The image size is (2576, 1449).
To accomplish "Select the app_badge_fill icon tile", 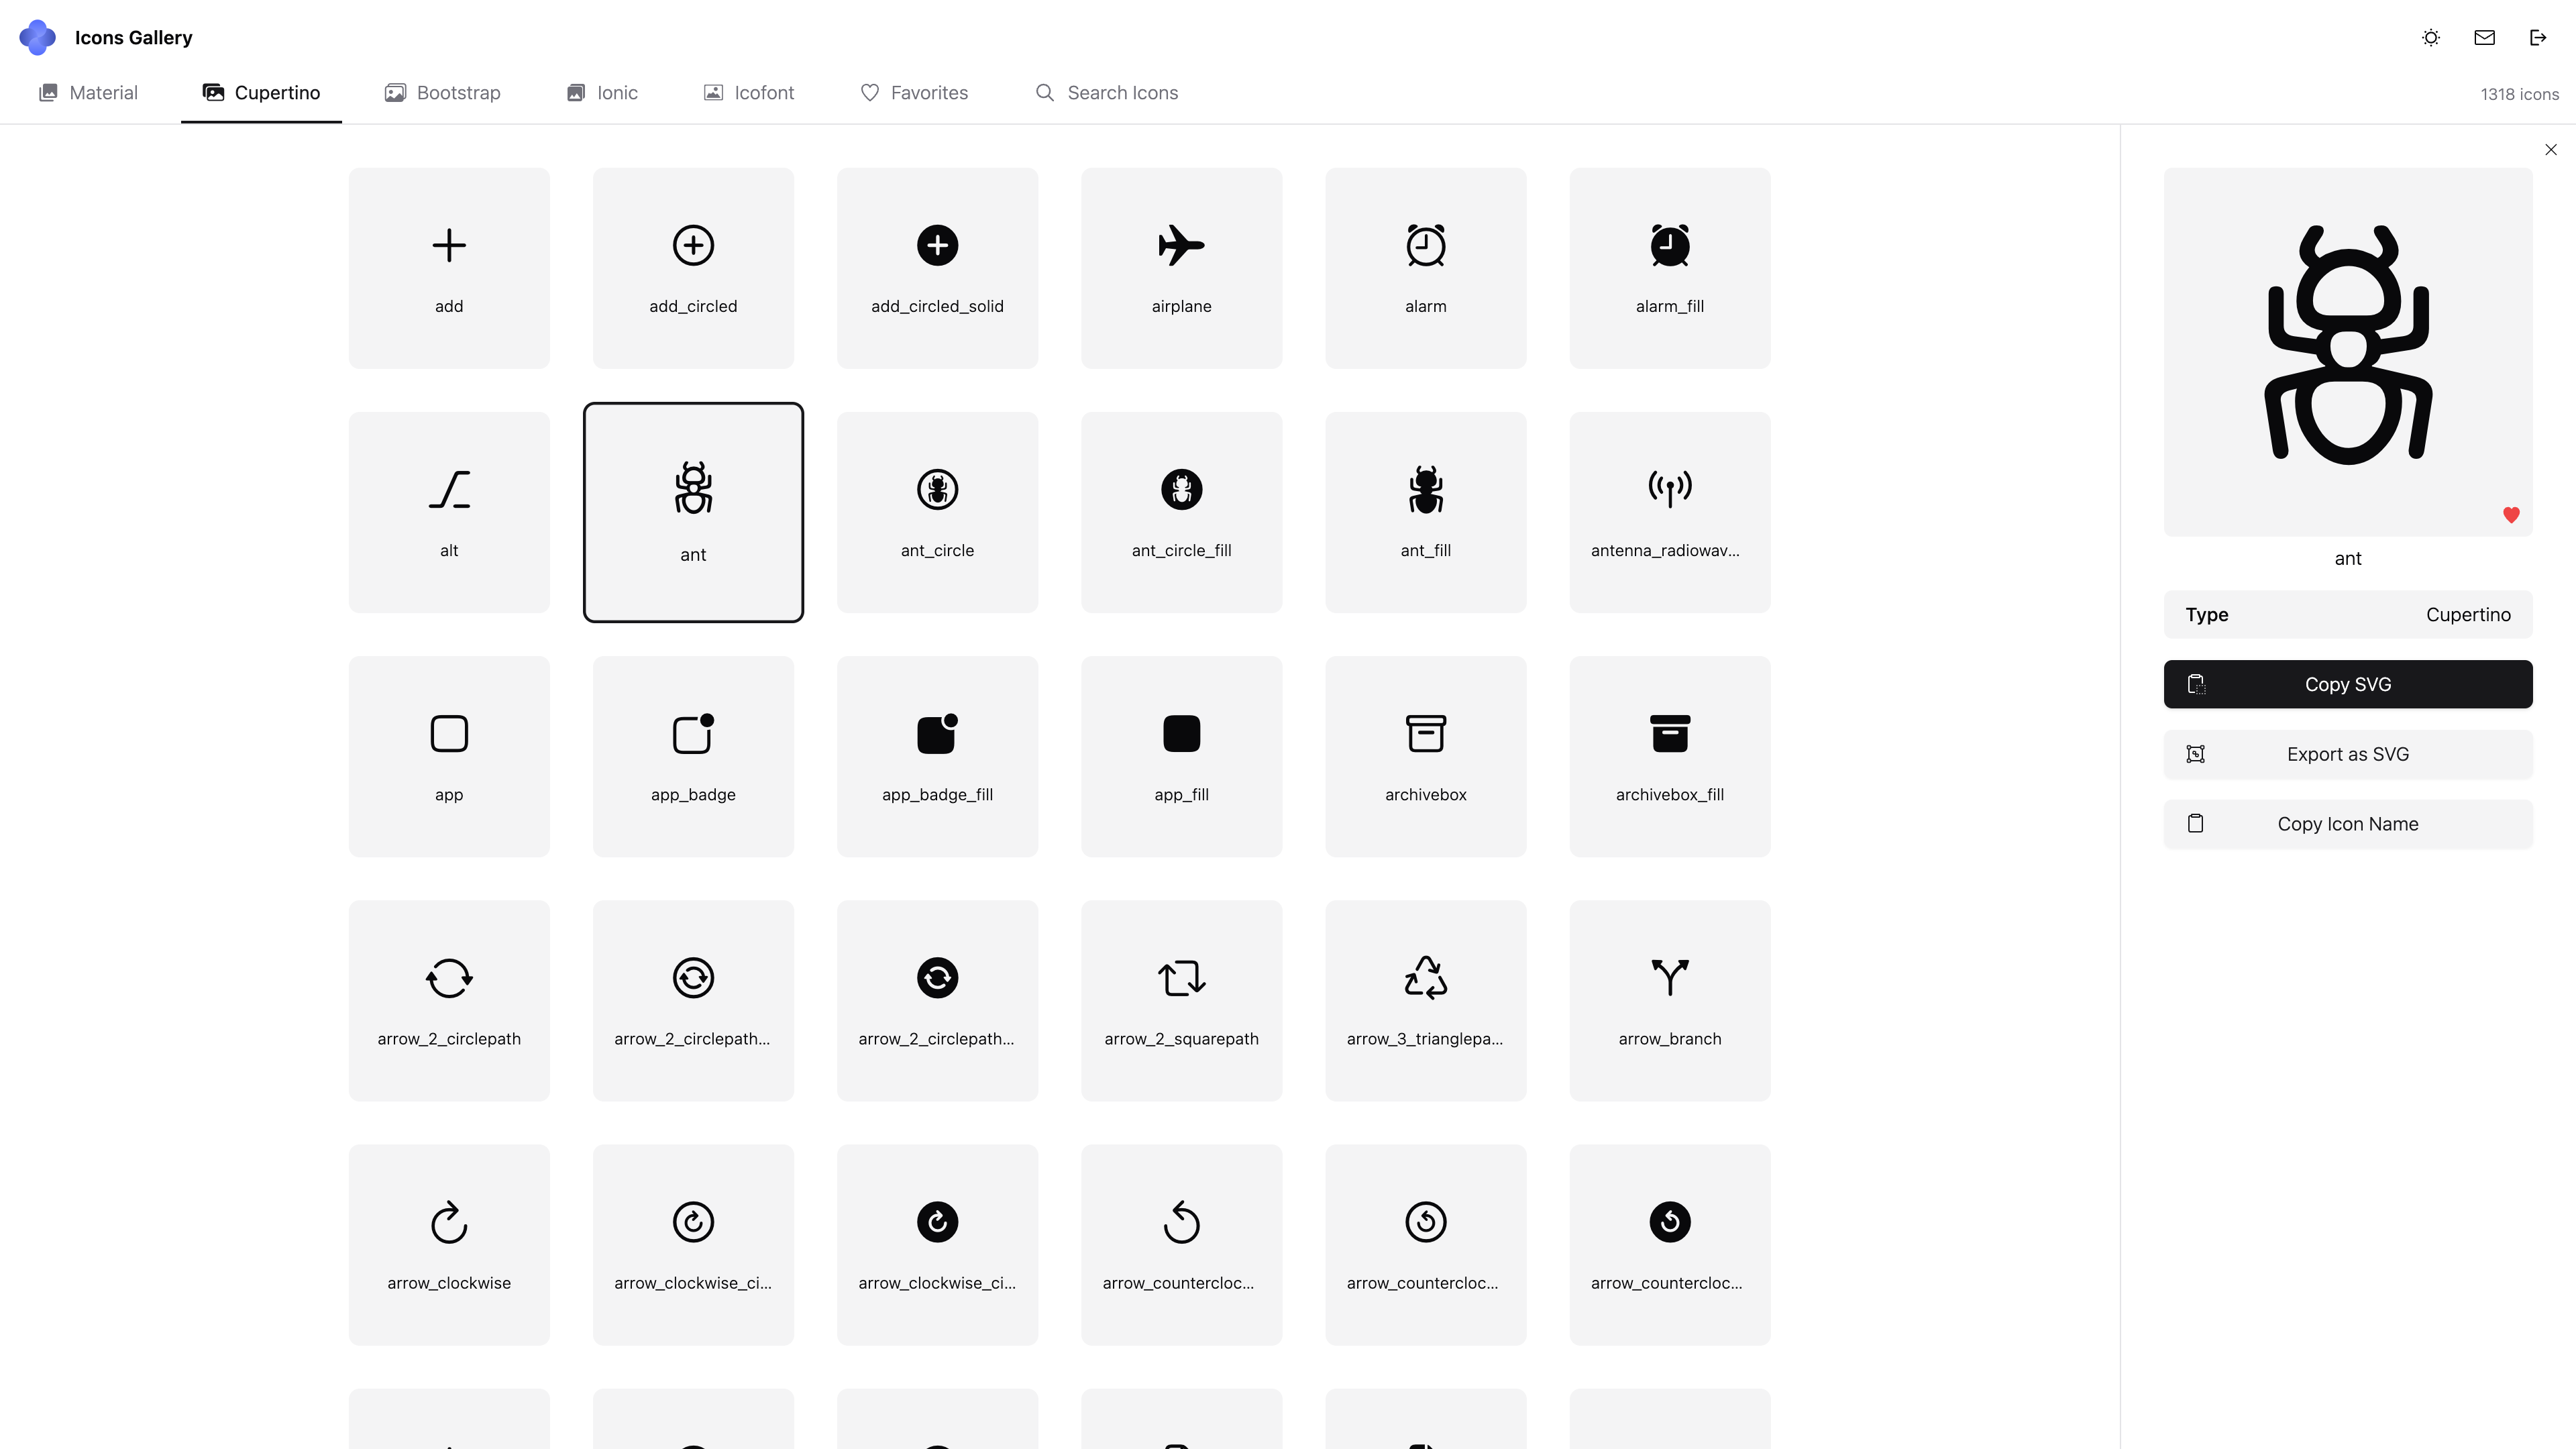I will [x=937, y=756].
